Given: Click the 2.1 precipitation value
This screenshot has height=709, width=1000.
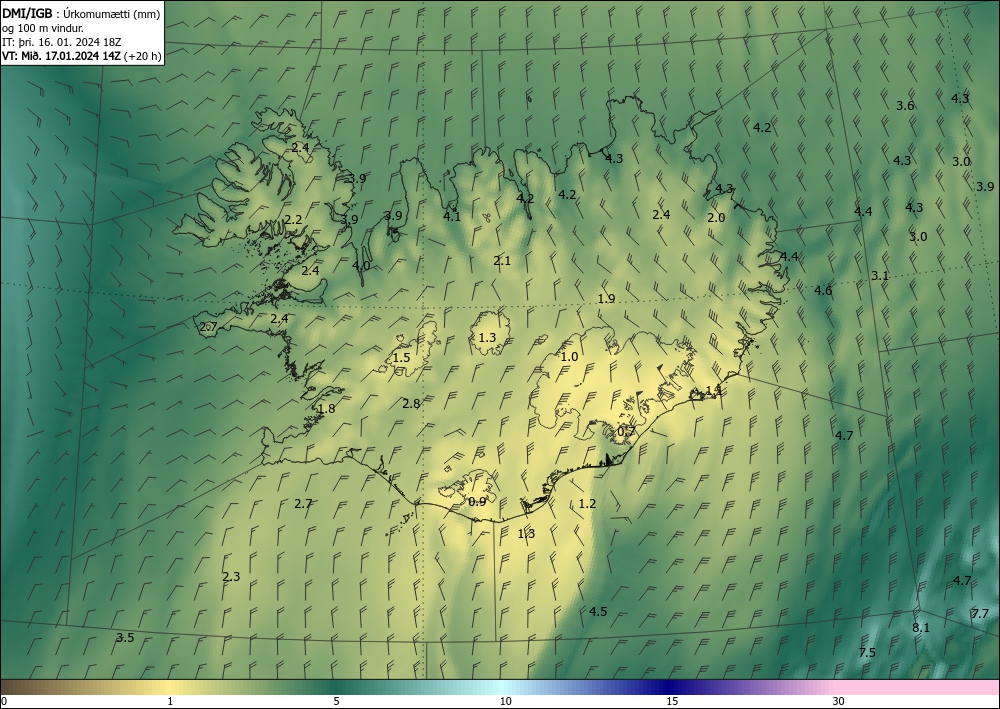Looking at the screenshot, I should click(x=502, y=261).
